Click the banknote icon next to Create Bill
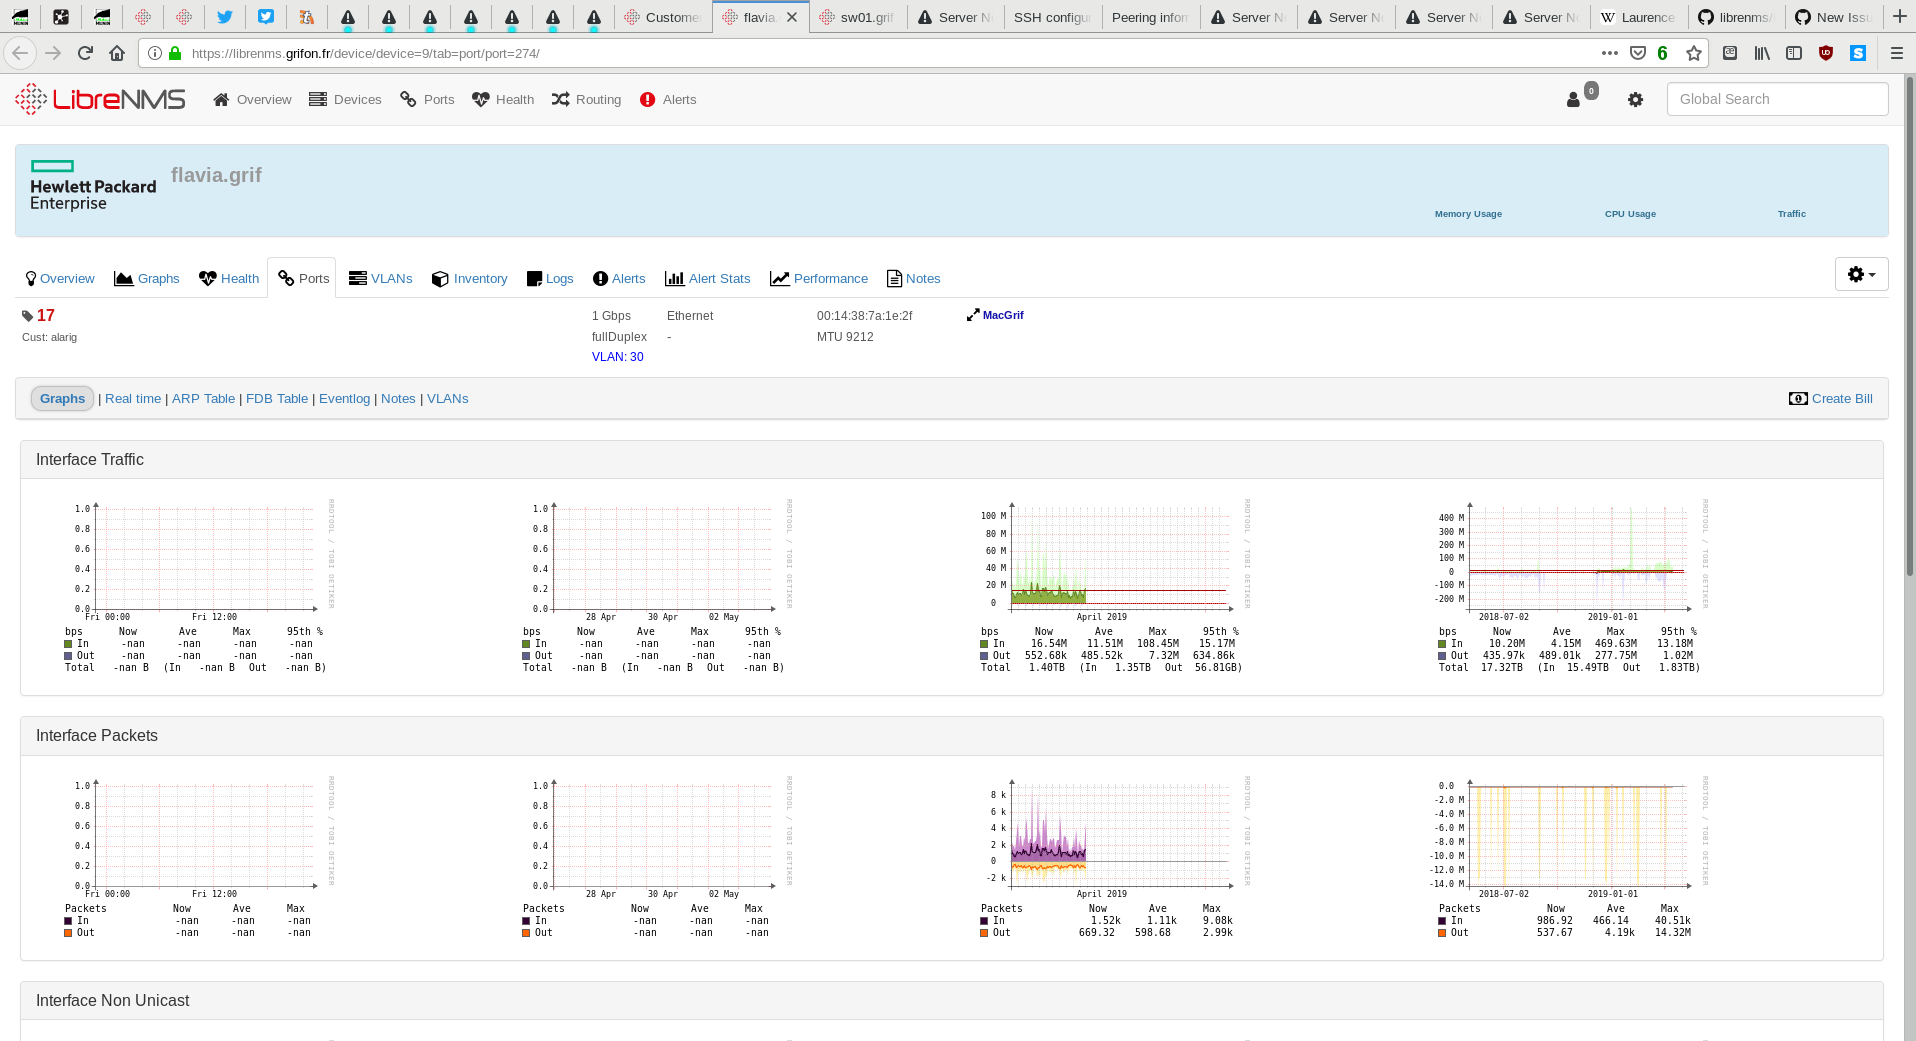Image resolution: width=1916 pixels, height=1041 pixels. point(1797,398)
